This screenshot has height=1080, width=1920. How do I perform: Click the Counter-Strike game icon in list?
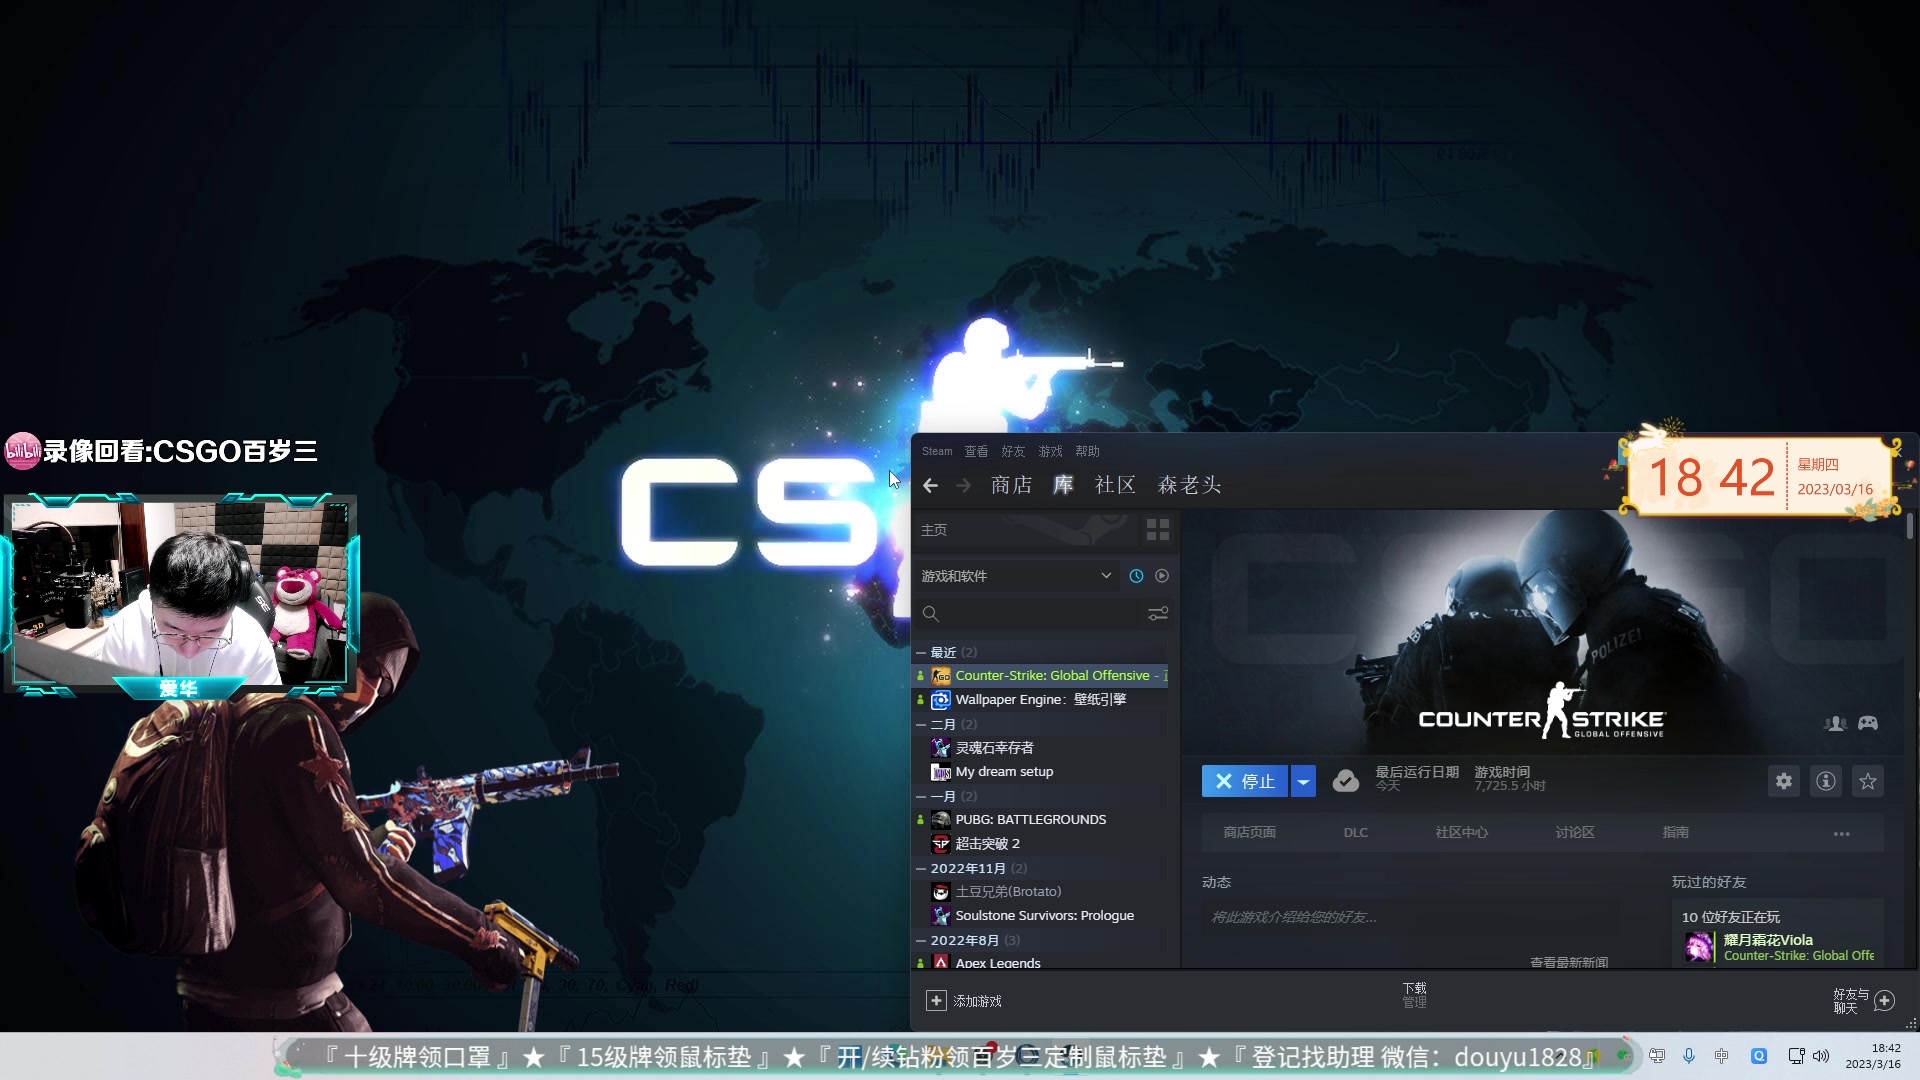[x=941, y=676]
